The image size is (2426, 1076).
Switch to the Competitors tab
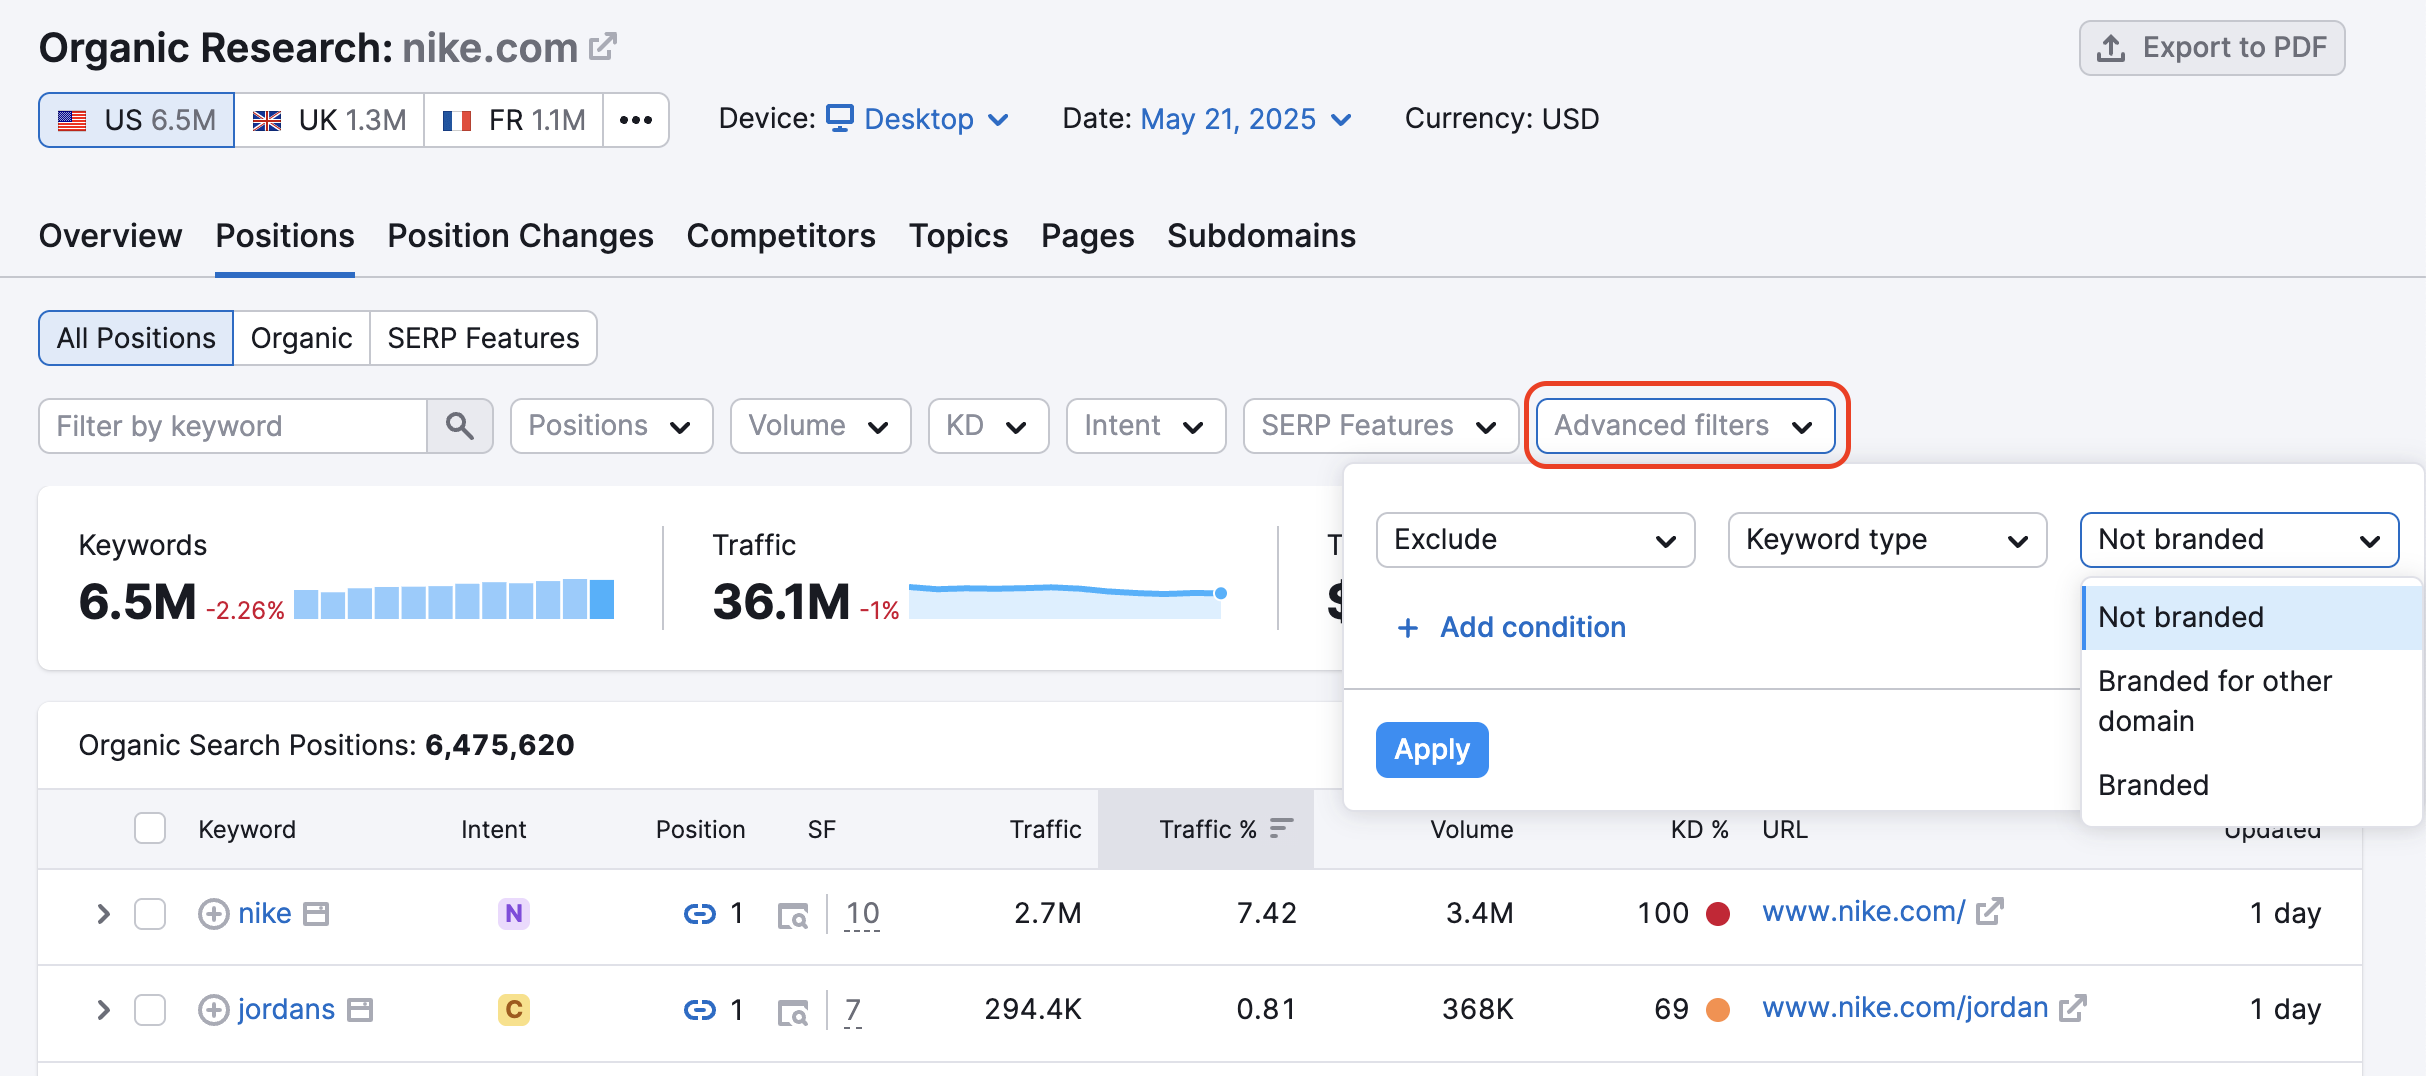(x=781, y=237)
